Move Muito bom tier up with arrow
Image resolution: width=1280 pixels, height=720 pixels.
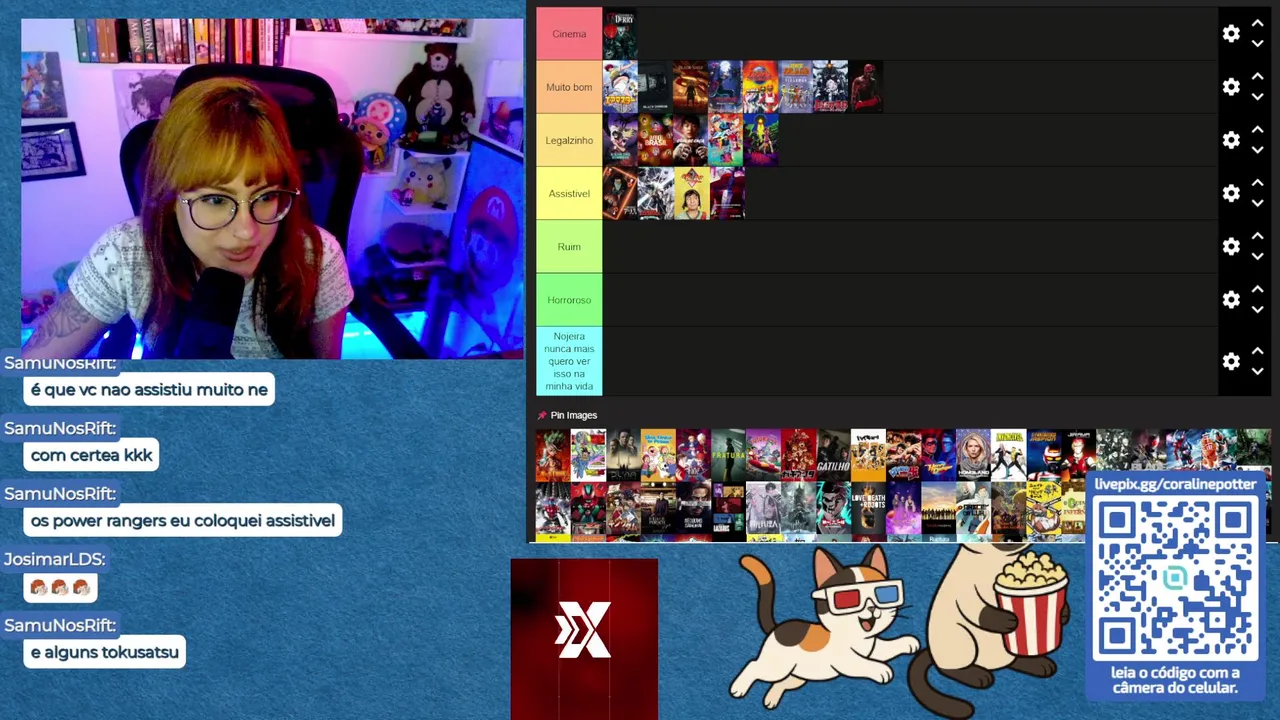[x=1258, y=77]
